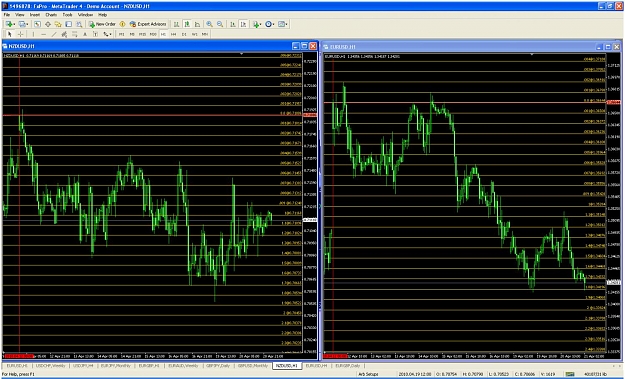The image size is (625, 379).
Task: Open the View menu
Action: (20, 15)
